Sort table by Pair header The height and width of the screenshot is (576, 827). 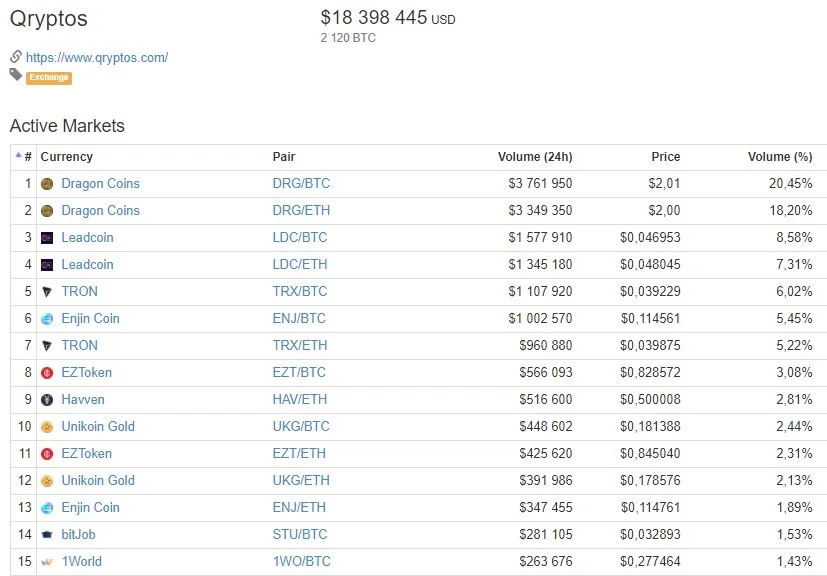[x=284, y=157]
